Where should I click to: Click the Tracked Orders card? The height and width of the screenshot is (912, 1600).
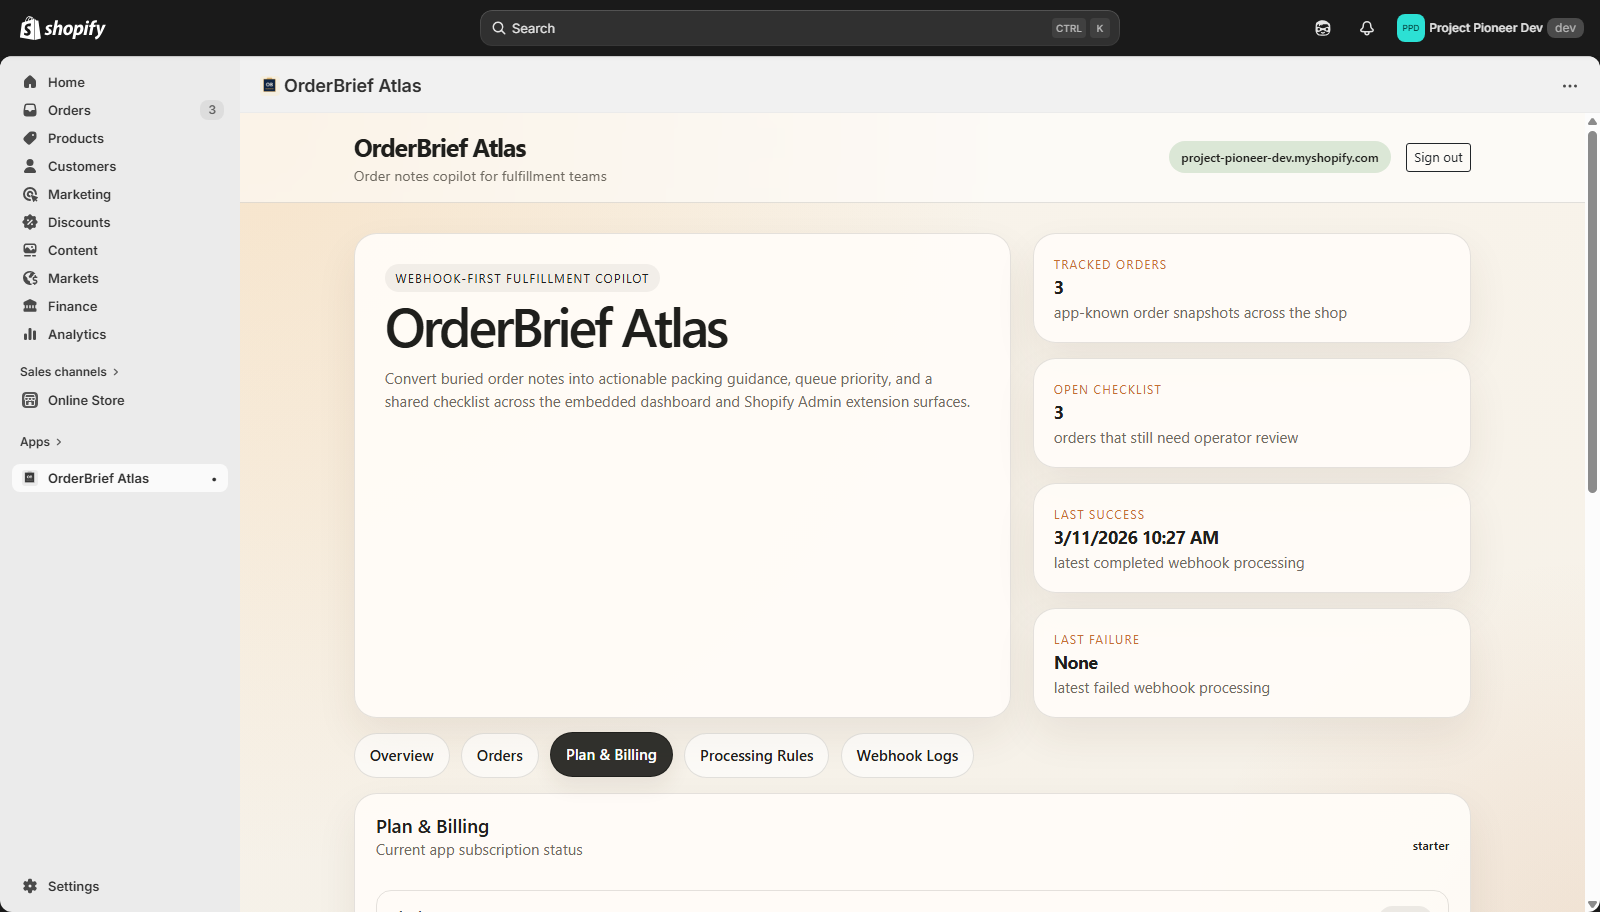[1252, 288]
